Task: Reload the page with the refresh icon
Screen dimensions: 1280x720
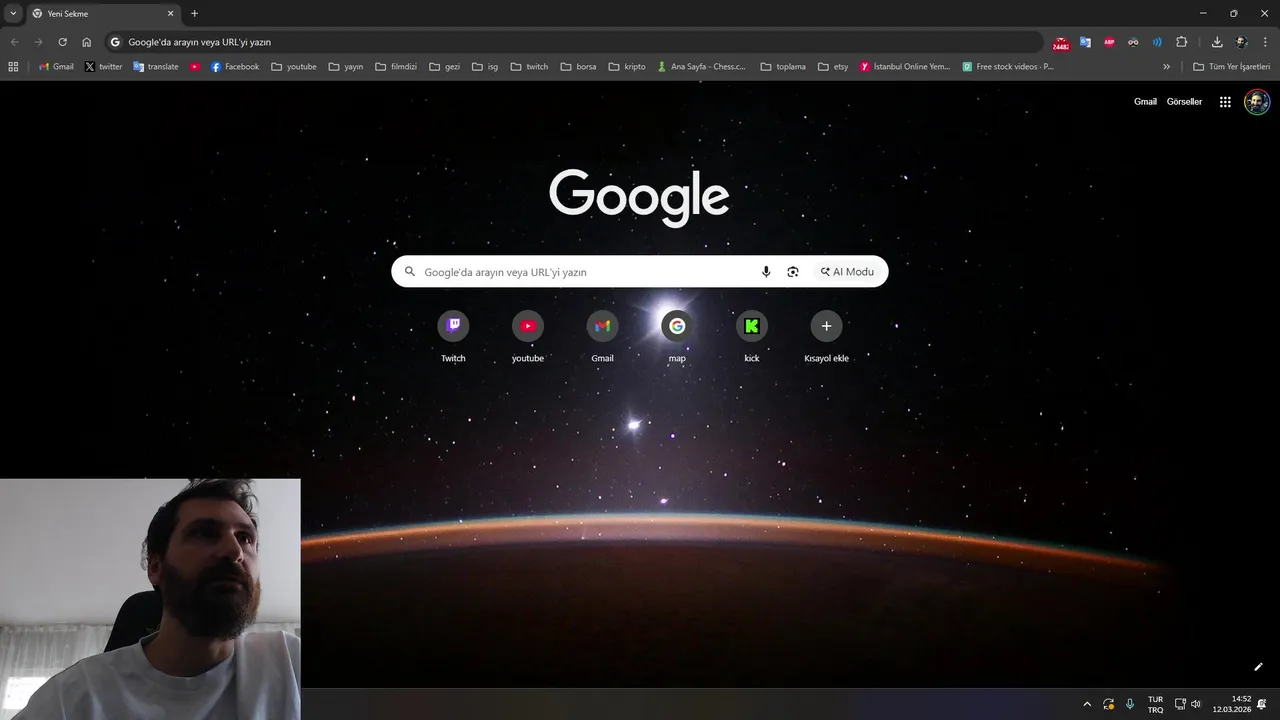Action: pyautogui.click(x=62, y=42)
